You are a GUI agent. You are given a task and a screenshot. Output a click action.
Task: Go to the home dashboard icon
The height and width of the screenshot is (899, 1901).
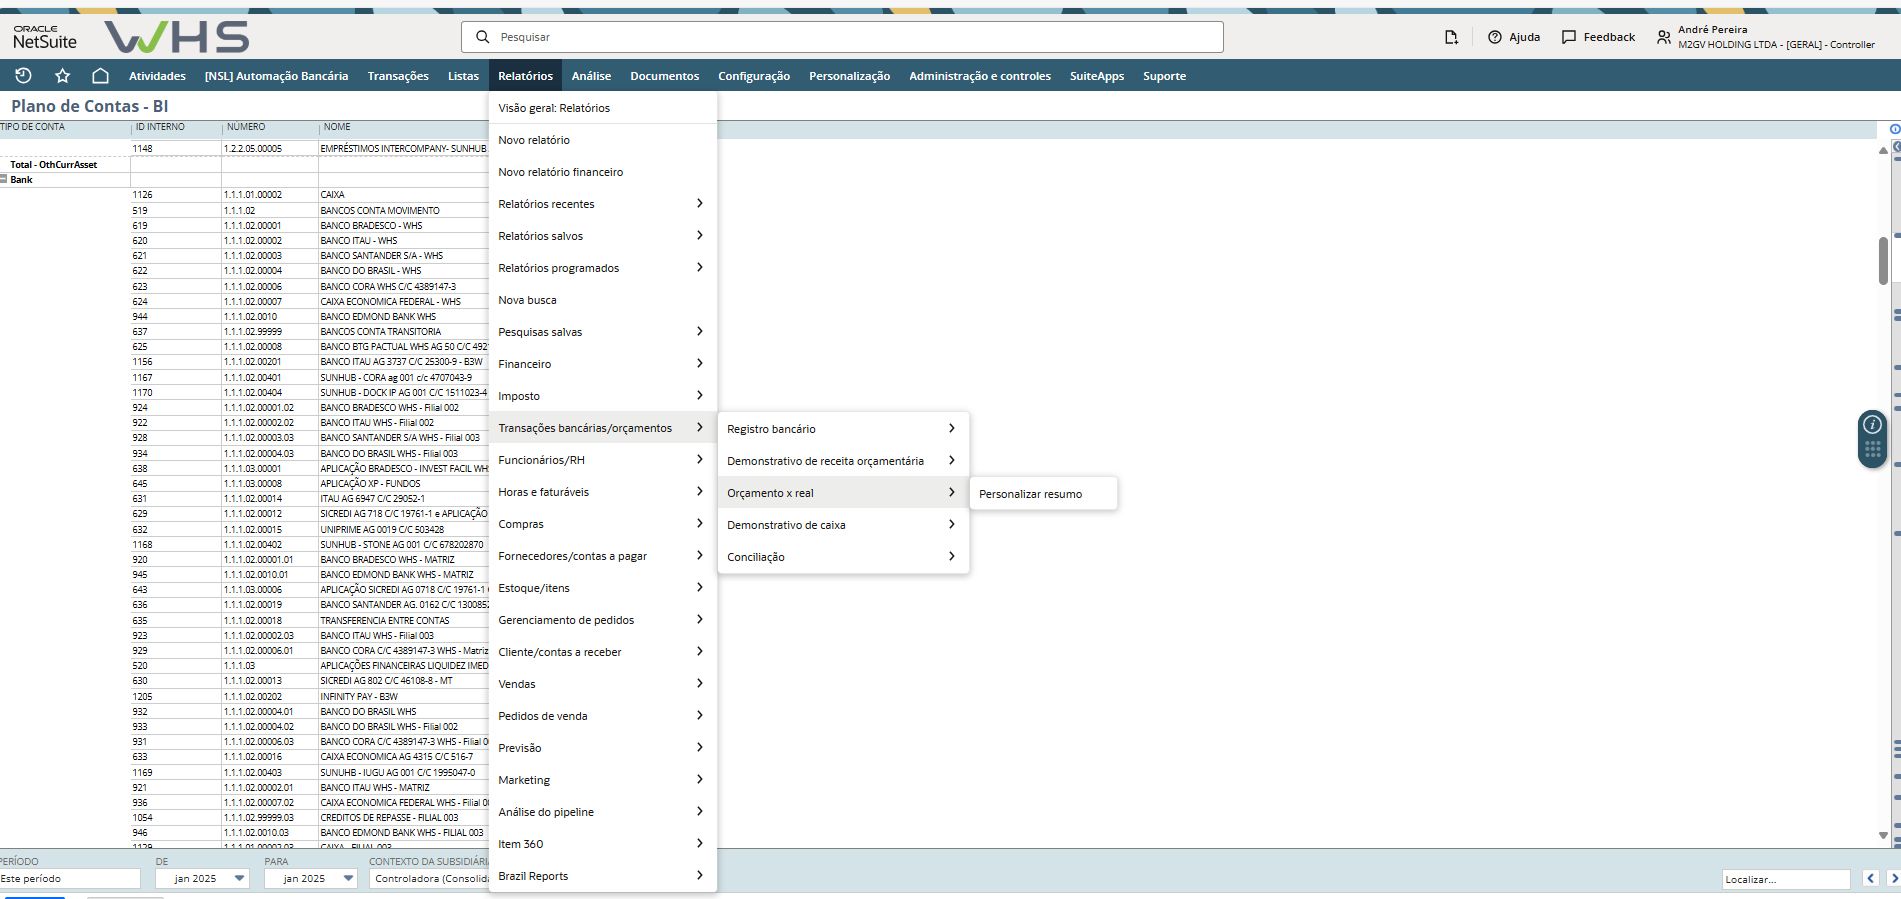[x=100, y=76]
